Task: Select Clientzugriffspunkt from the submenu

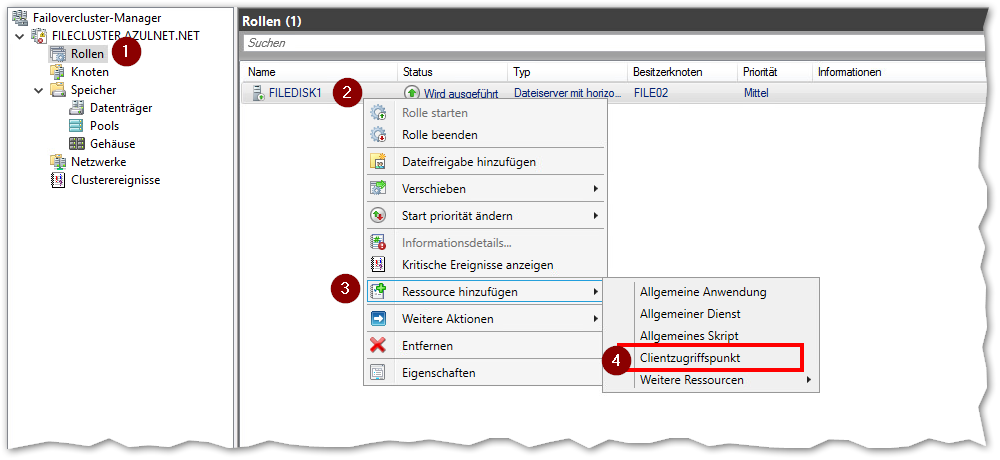Action: 689,358
